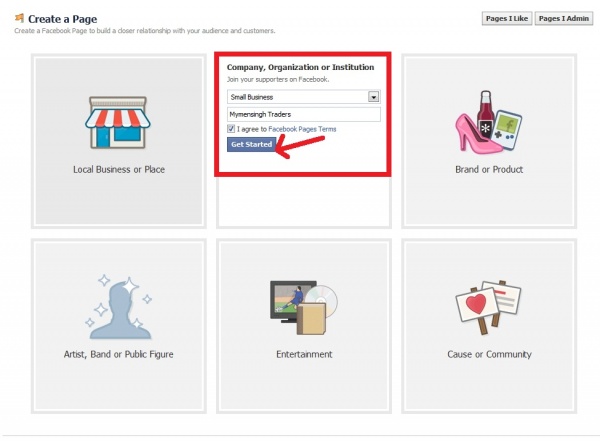Screen dimensions: 600x441
Task: Click the Artist, Band or Public Figure label
Action: tap(119, 354)
